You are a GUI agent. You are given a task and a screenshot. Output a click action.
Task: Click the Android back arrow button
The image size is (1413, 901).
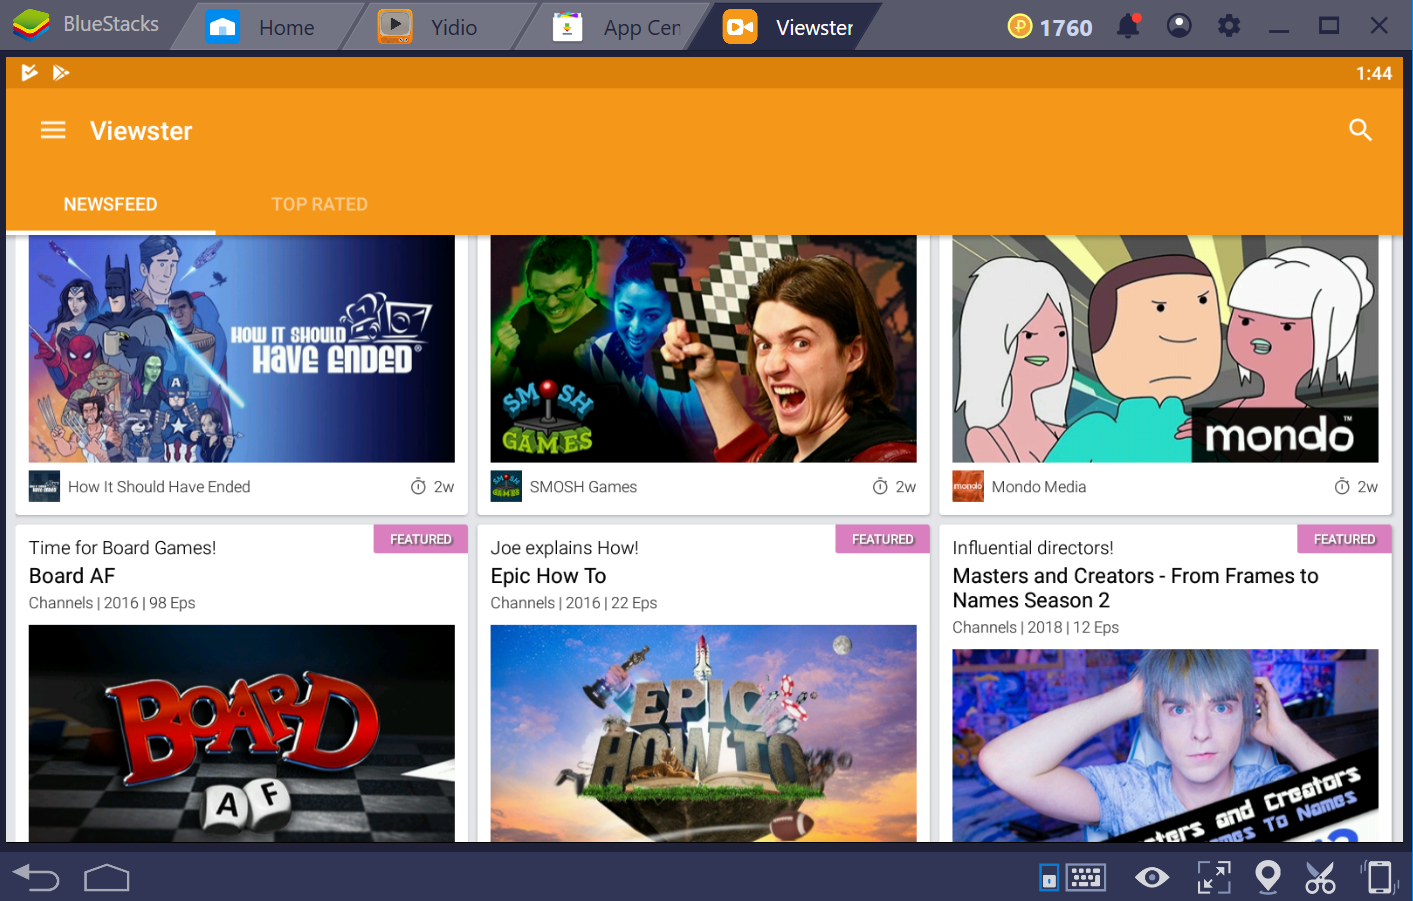click(36, 878)
